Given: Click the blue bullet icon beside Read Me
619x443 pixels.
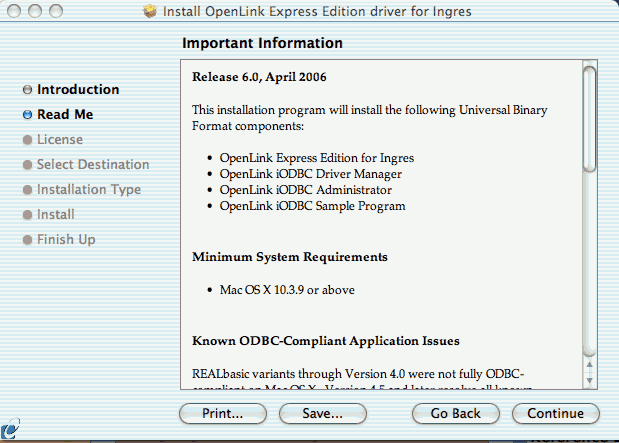Looking at the screenshot, I should point(27,115).
